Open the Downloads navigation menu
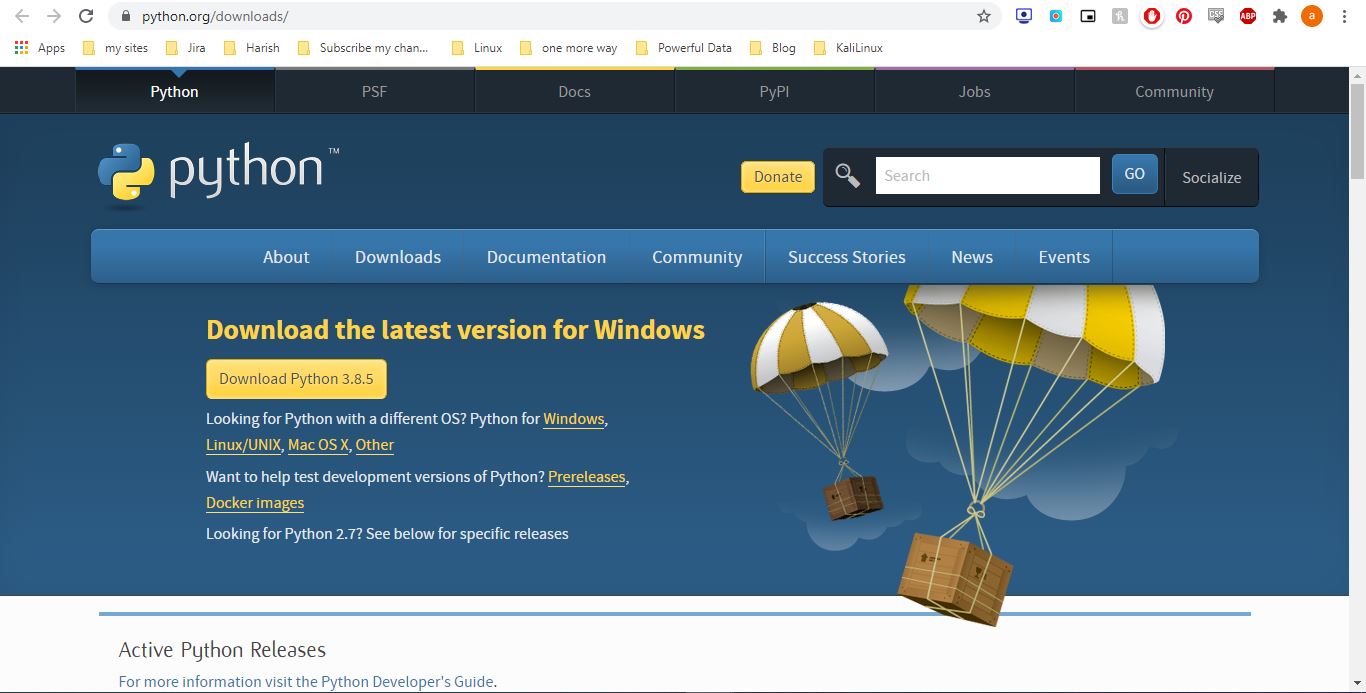The image size is (1366, 693). (x=398, y=257)
